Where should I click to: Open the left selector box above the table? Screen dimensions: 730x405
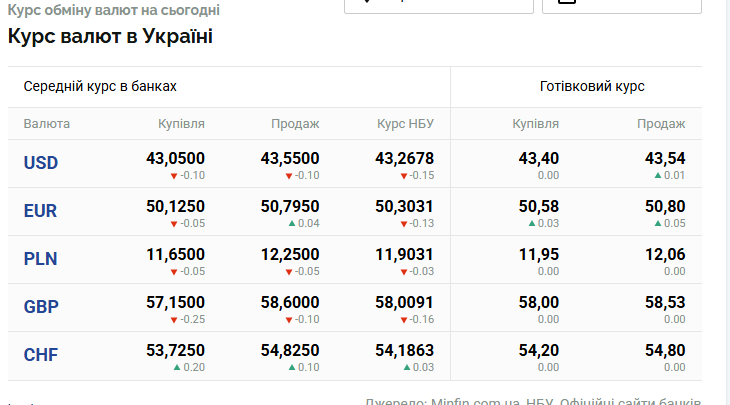(x=438, y=5)
